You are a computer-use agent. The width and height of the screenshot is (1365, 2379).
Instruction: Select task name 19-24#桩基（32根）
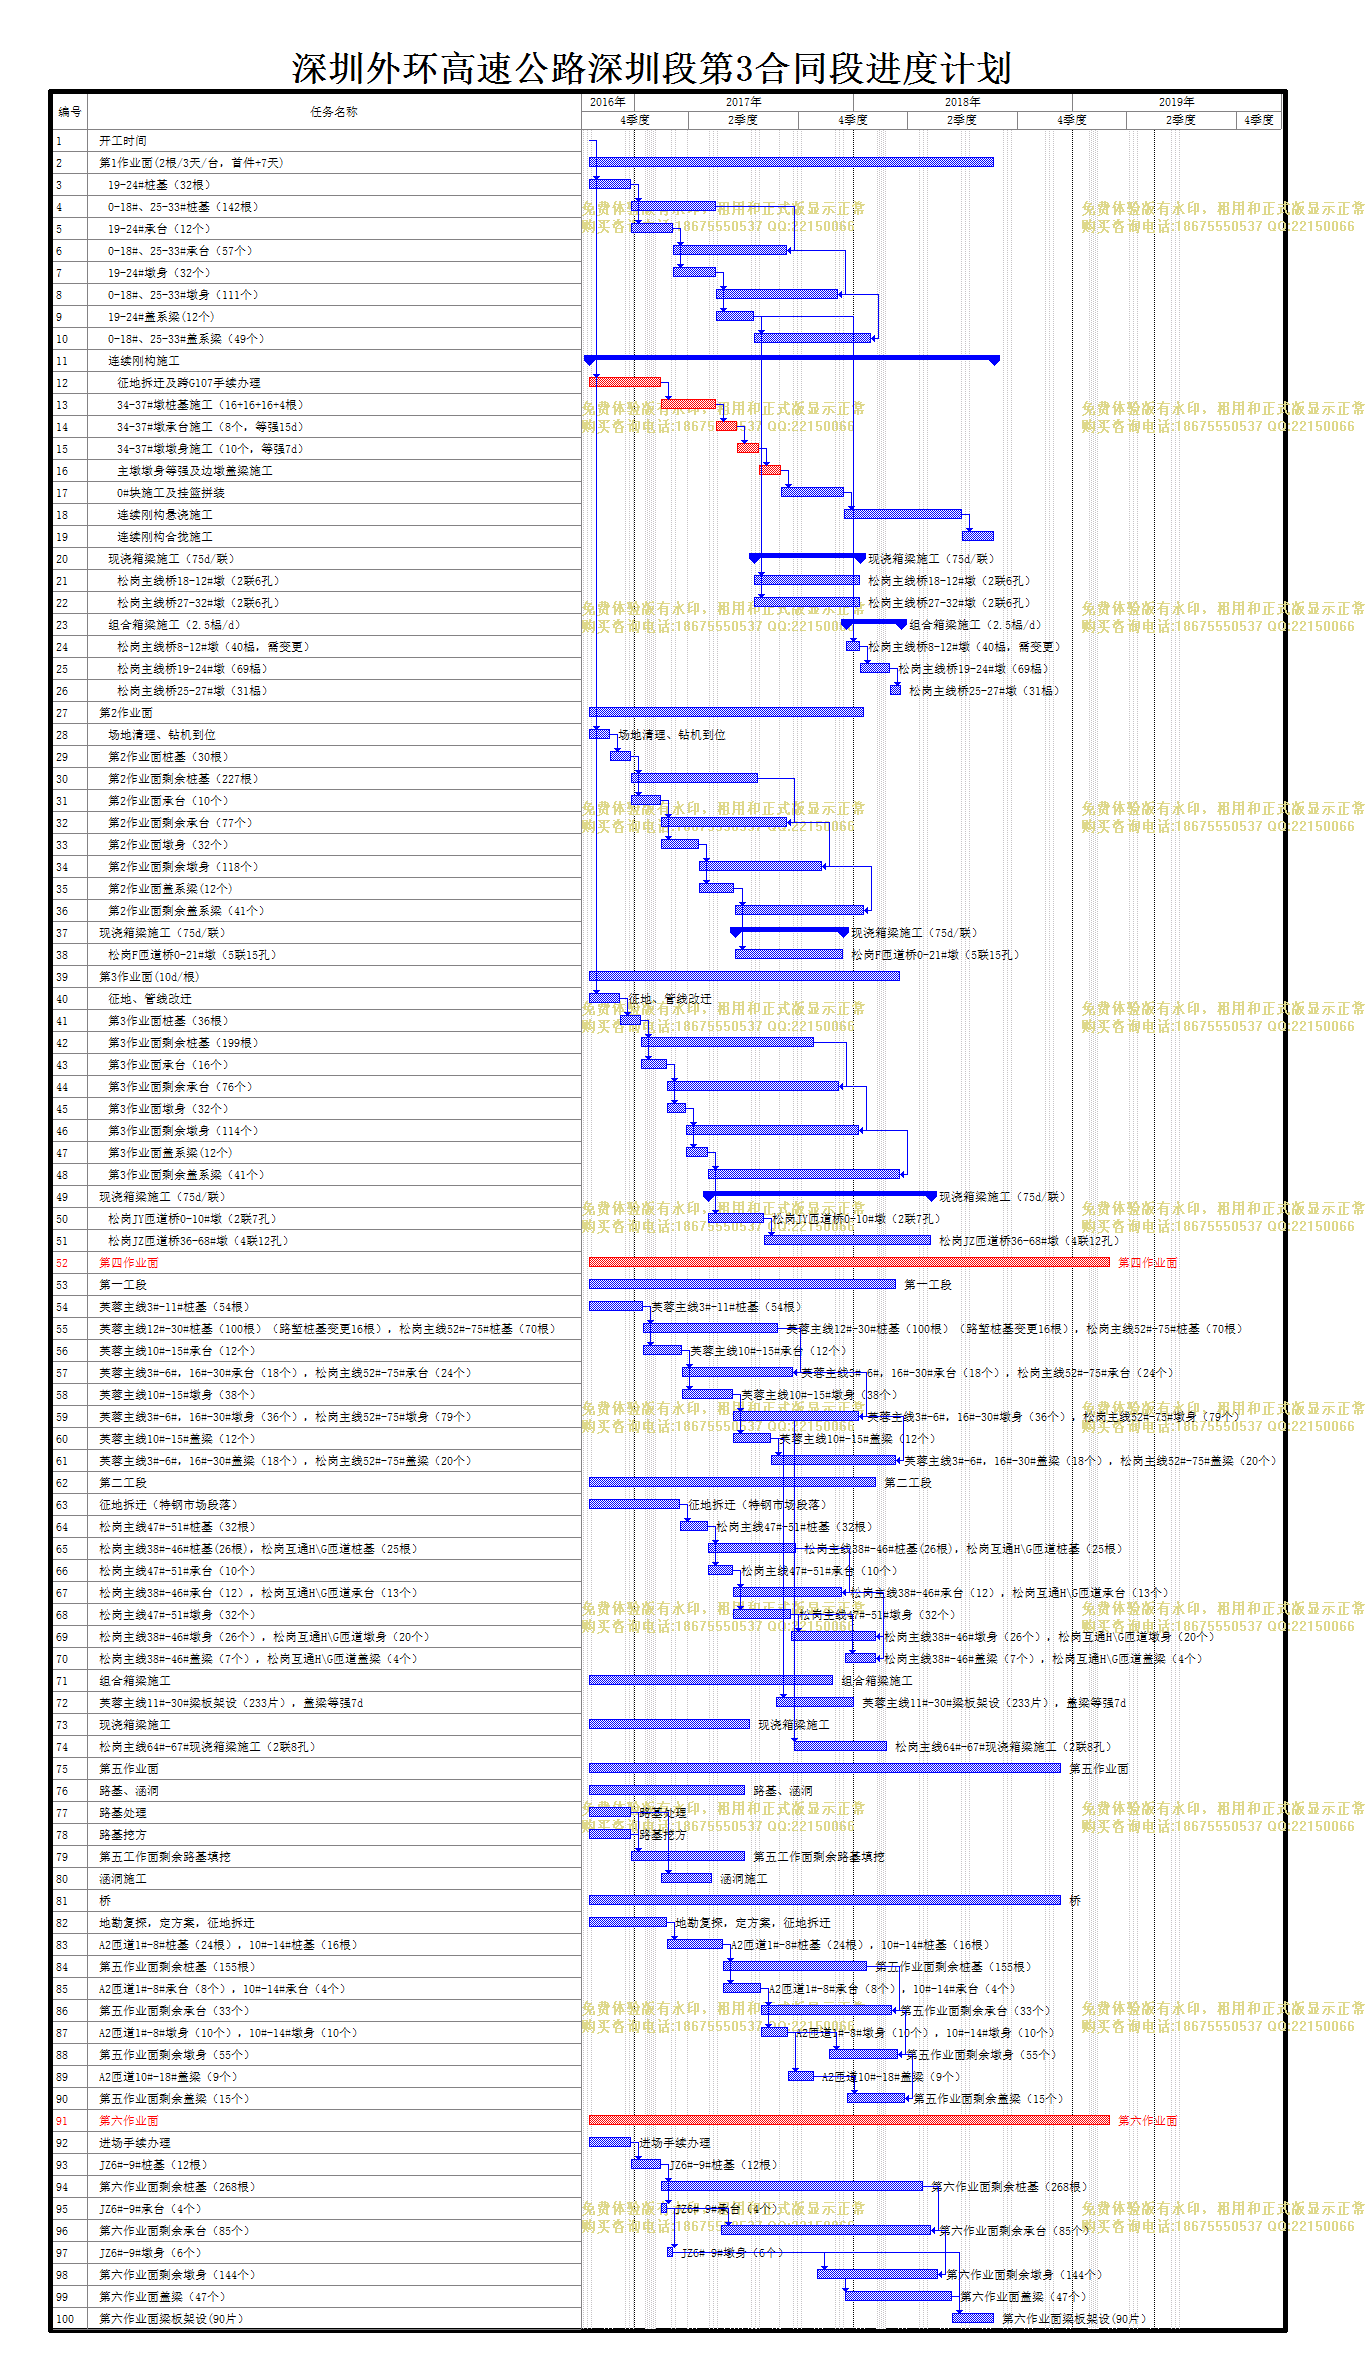pyautogui.click(x=160, y=185)
